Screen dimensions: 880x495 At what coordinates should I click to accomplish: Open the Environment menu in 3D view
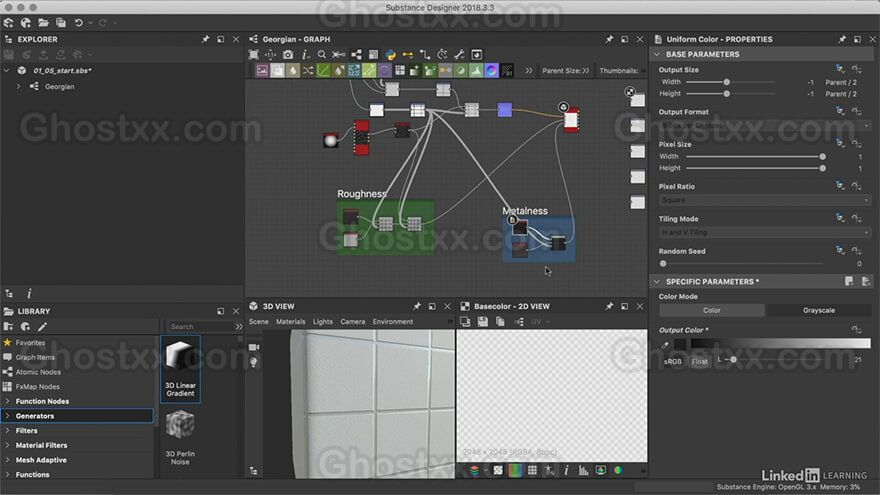point(393,322)
